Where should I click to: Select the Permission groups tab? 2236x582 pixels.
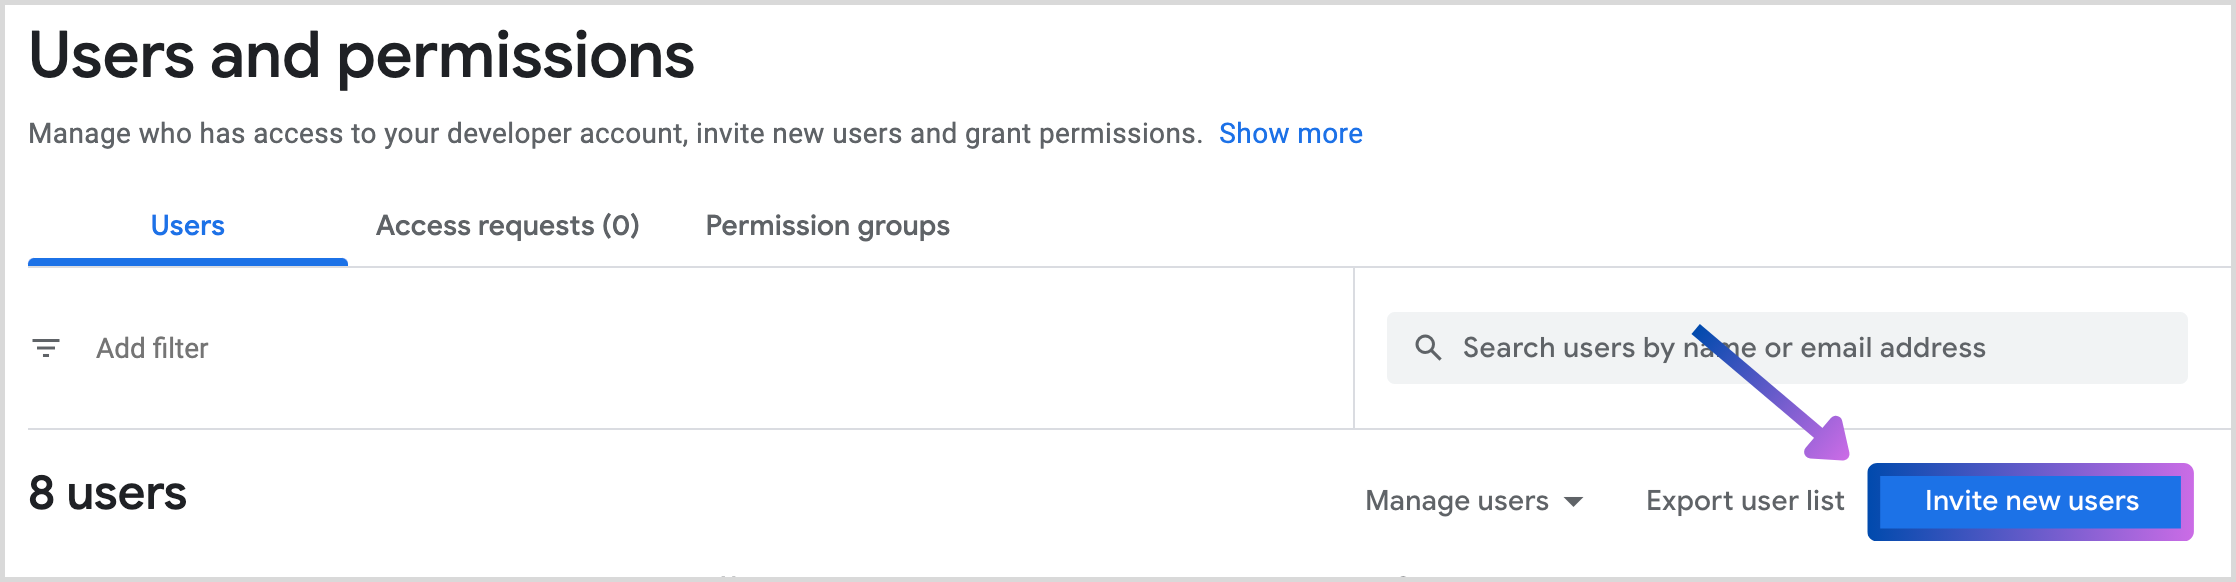pyautogui.click(x=827, y=226)
